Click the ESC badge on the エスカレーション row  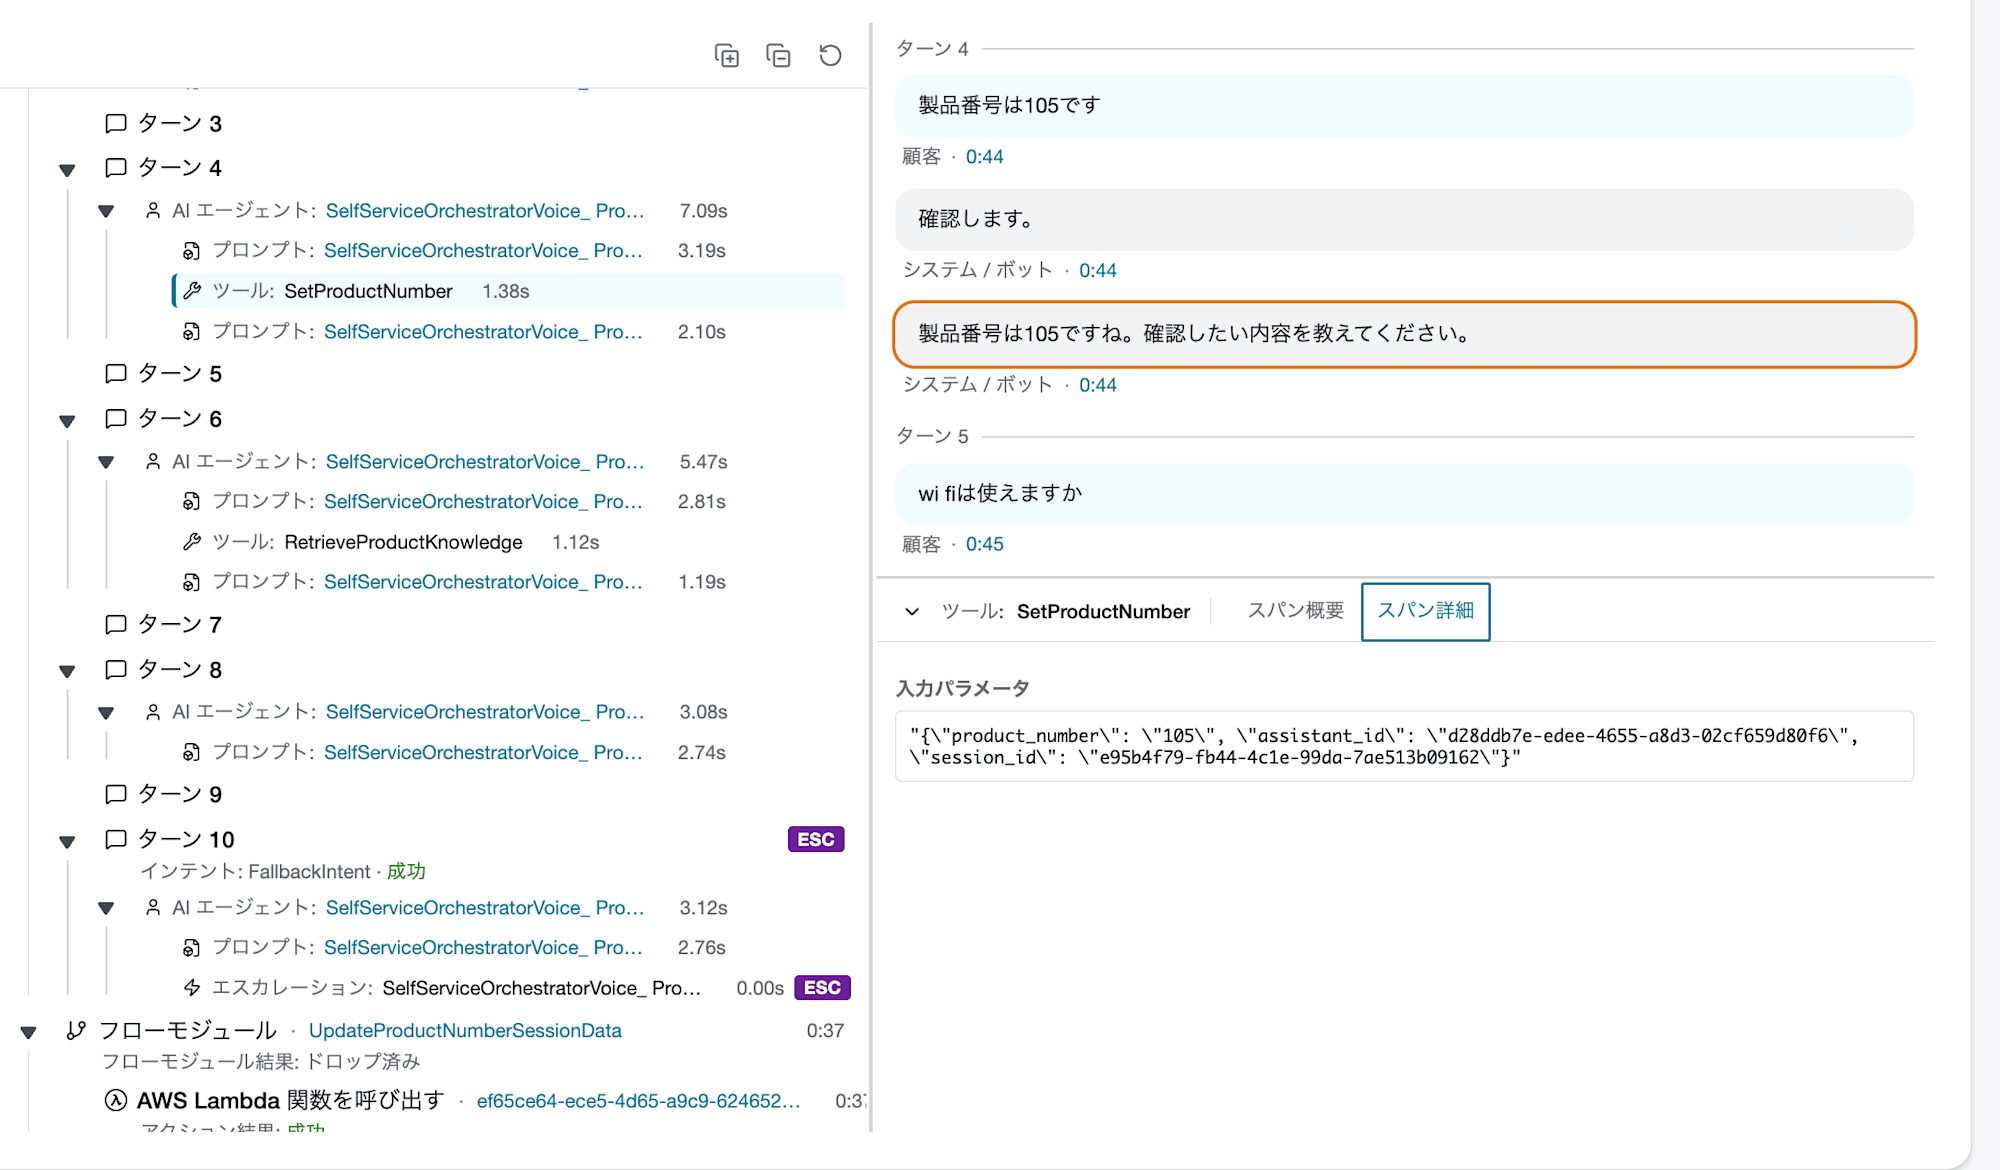click(822, 988)
